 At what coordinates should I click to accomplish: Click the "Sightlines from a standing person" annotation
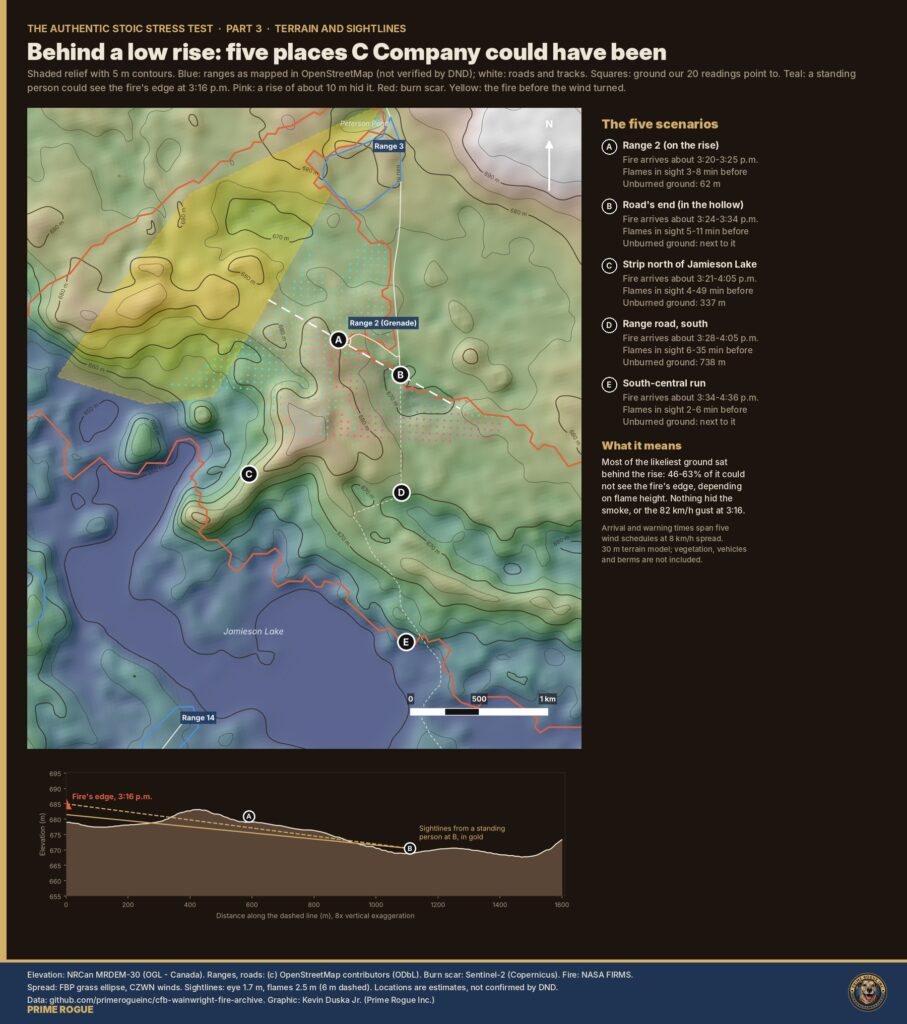(x=462, y=833)
